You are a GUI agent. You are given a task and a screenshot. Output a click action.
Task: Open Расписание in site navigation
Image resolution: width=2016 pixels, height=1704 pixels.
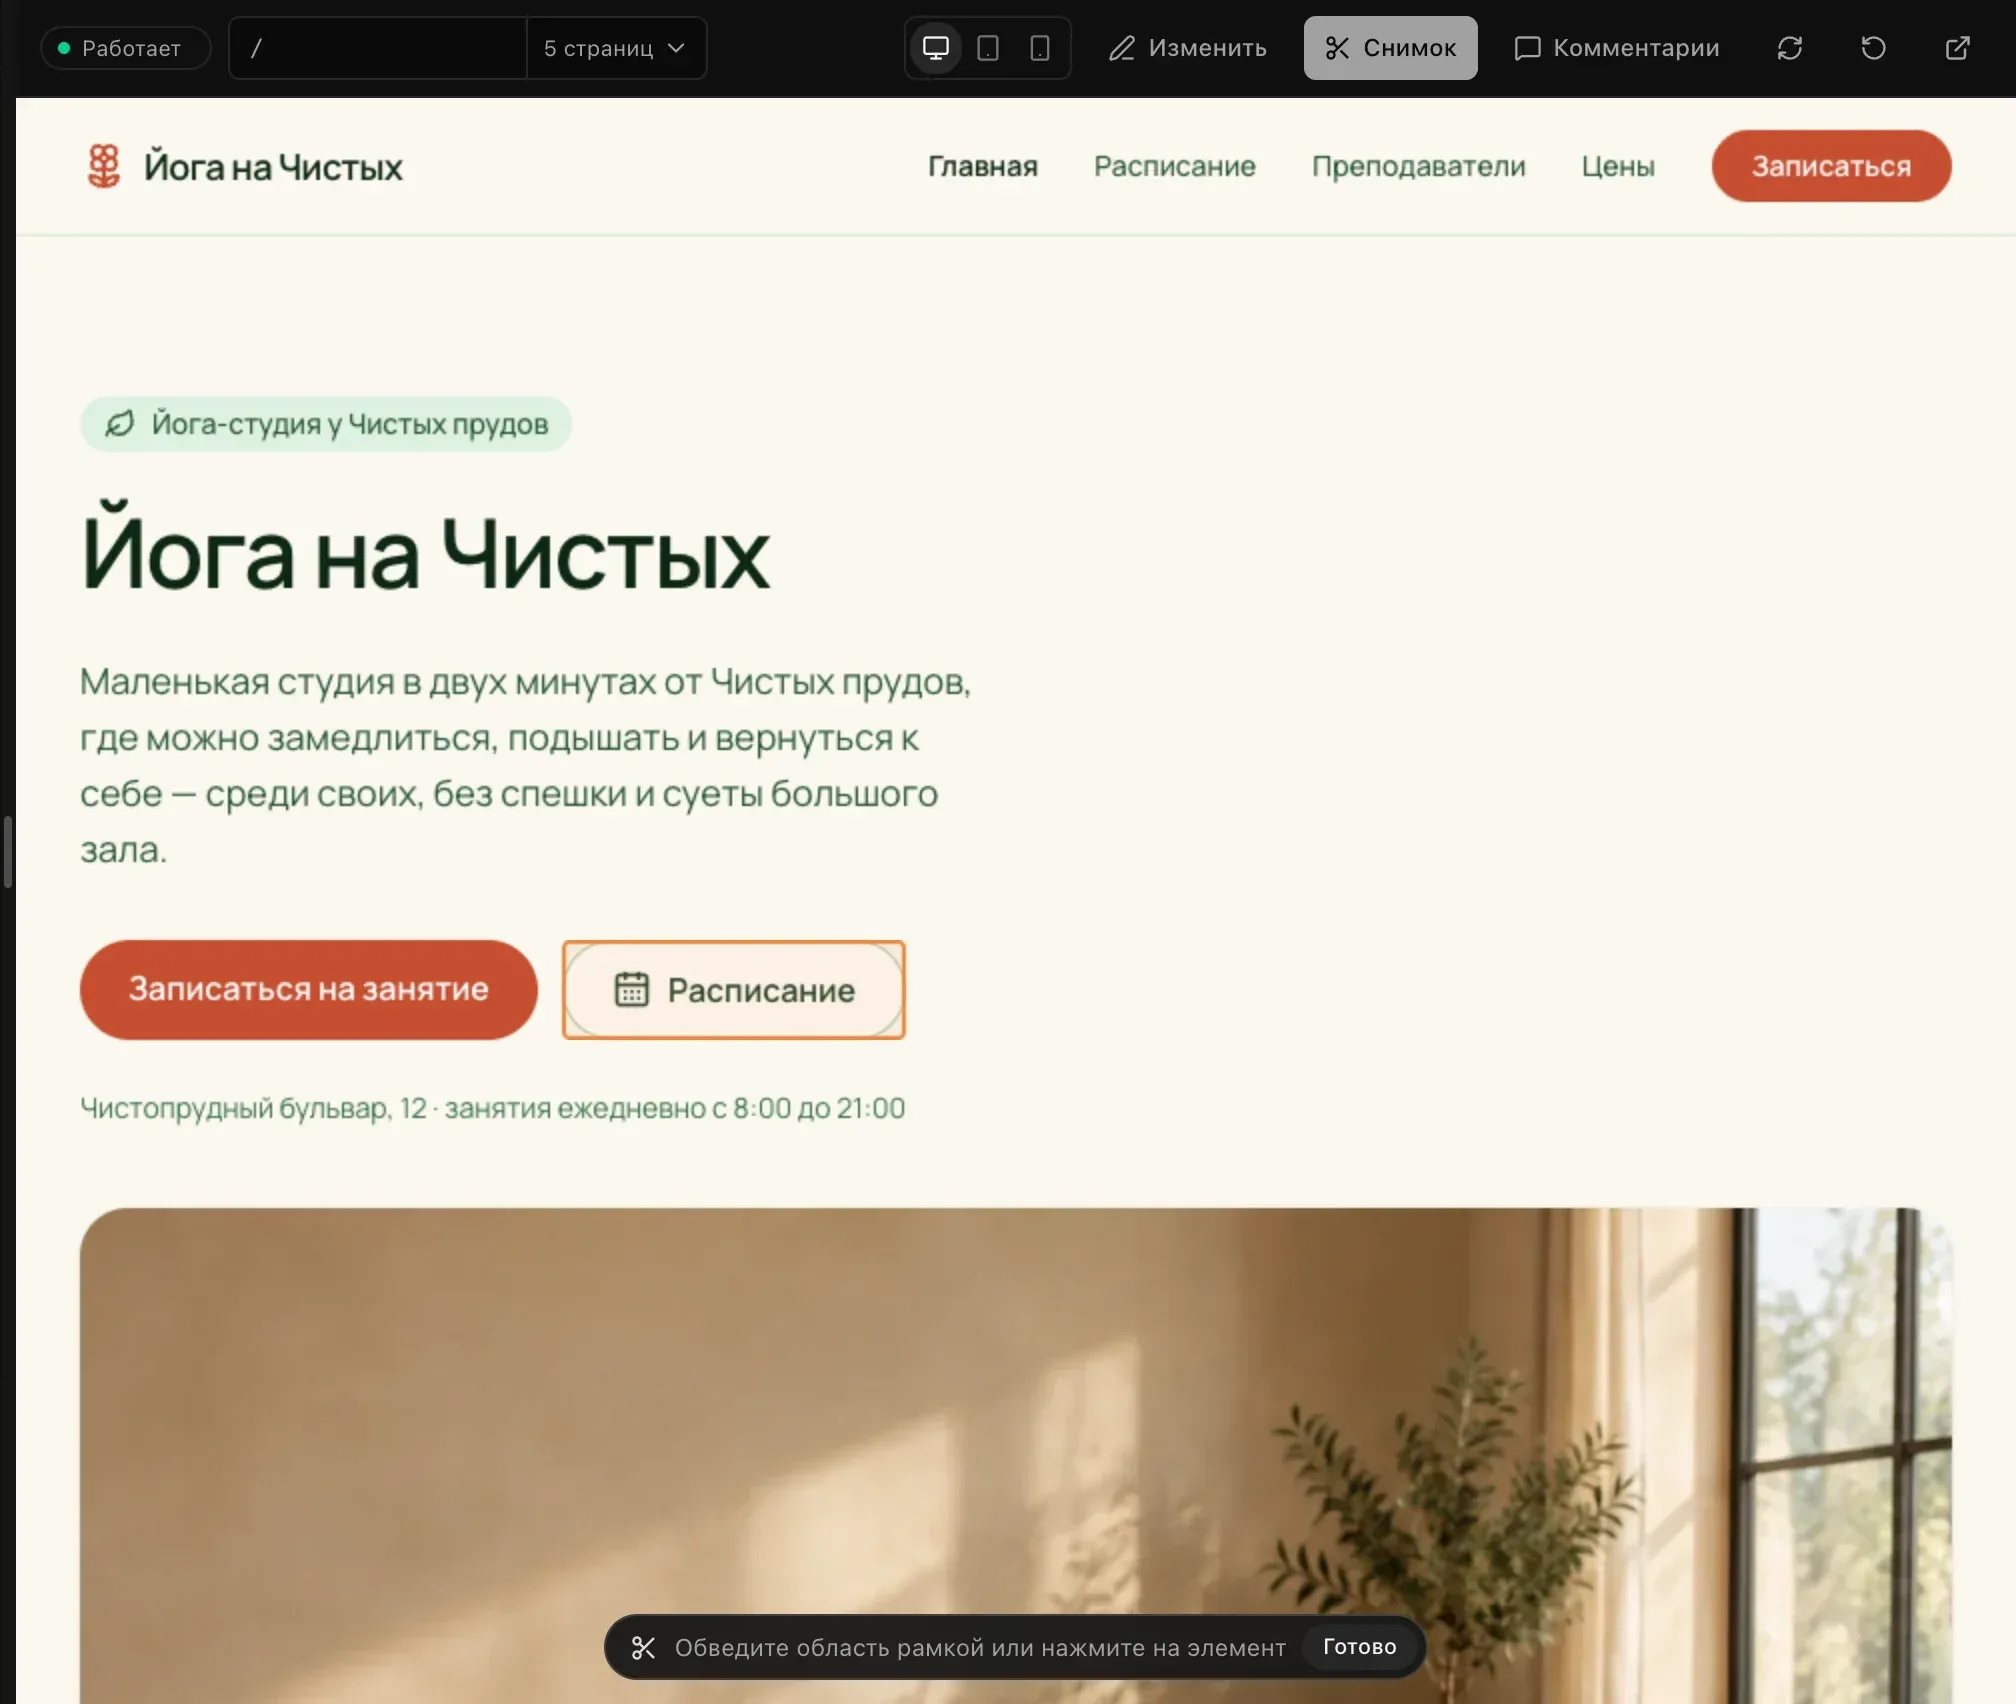[1174, 166]
